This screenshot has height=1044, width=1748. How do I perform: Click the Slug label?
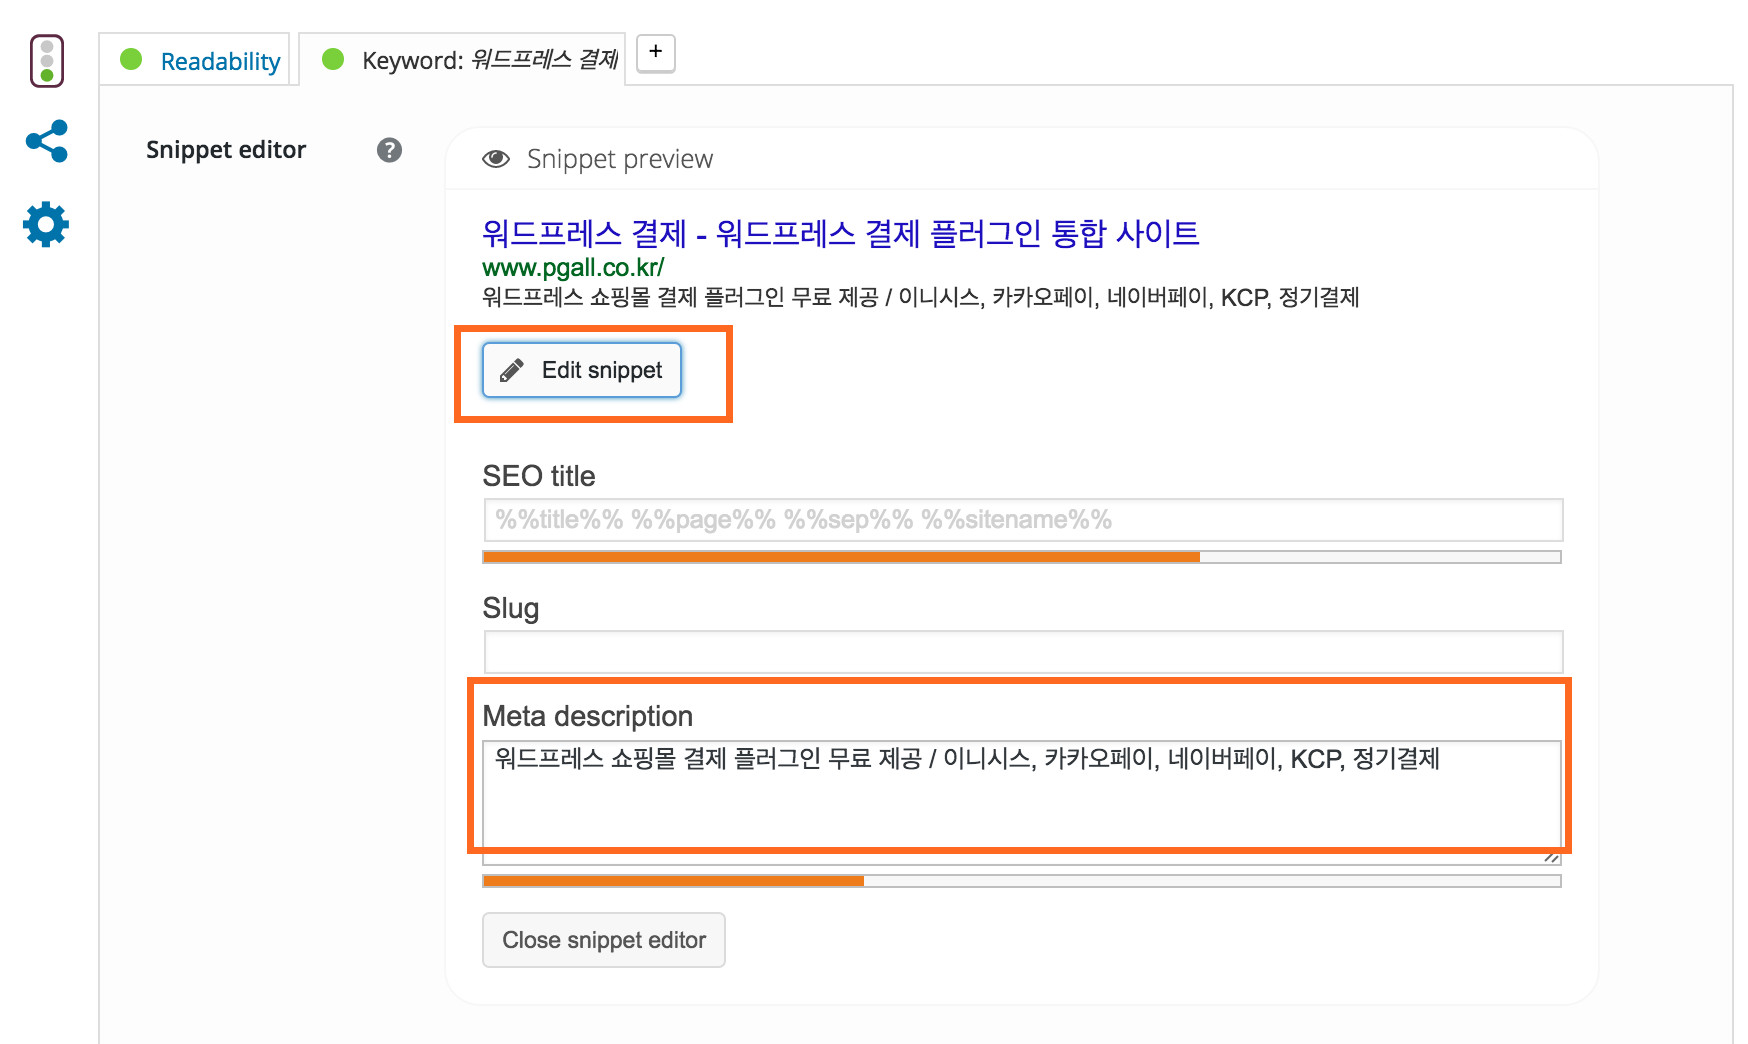511,608
